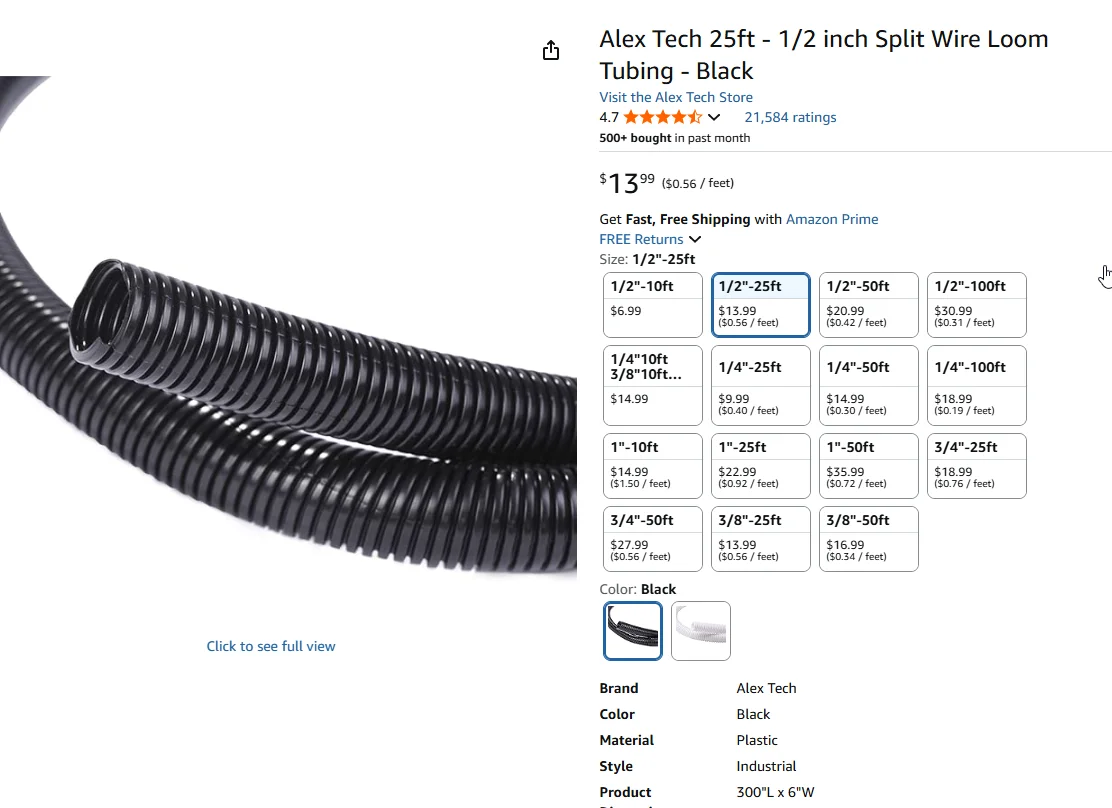Choose the 1/2"-100ft size option
1112x808 pixels.
point(976,304)
